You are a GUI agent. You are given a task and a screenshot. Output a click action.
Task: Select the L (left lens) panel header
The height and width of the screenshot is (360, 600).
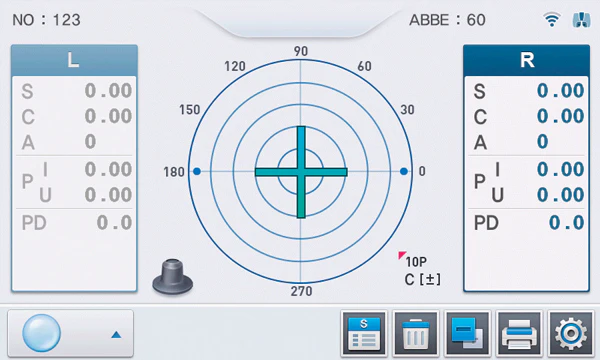click(x=74, y=60)
